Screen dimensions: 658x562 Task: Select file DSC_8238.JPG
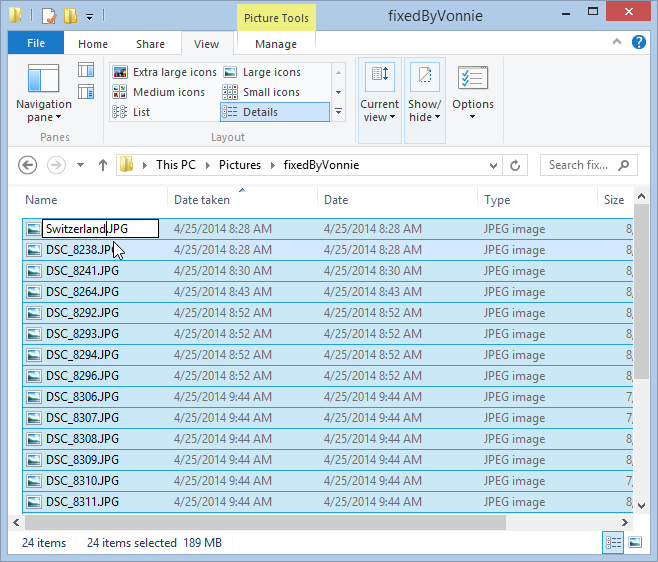[x=328, y=250]
